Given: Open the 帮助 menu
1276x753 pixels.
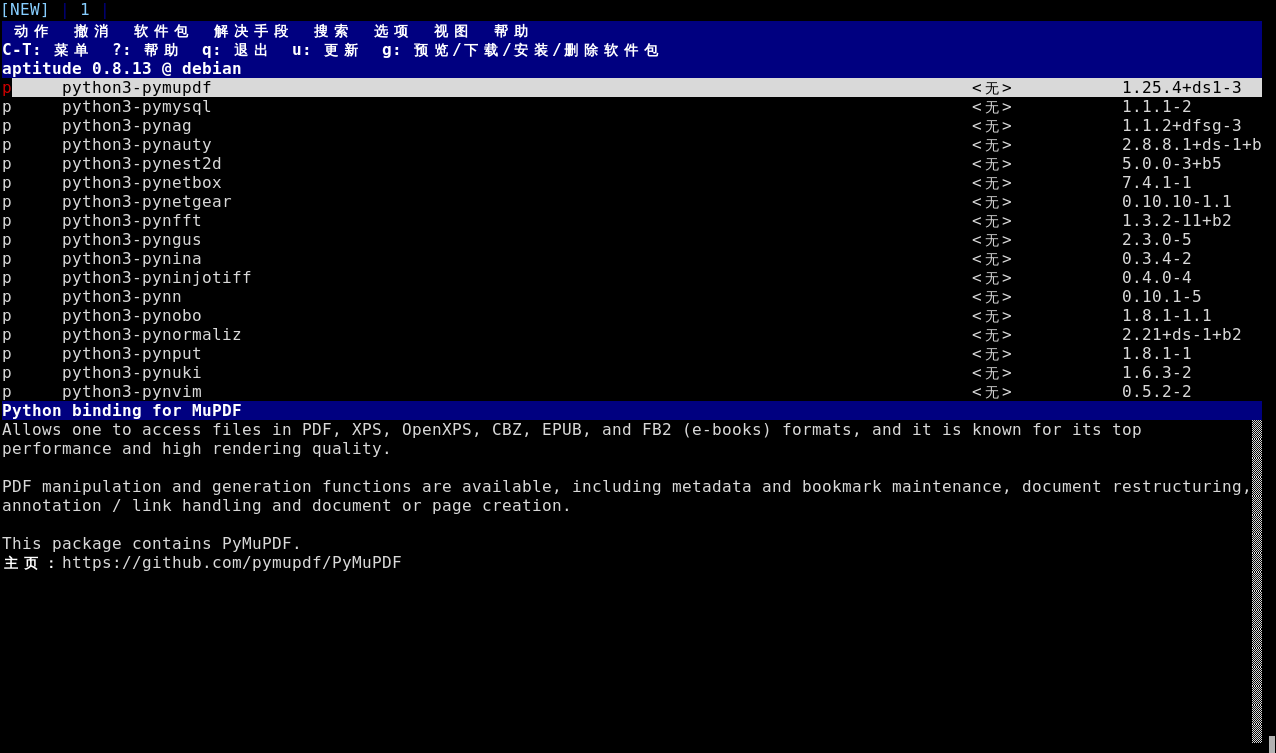Looking at the screenshot, I should (x=511, y=31).
